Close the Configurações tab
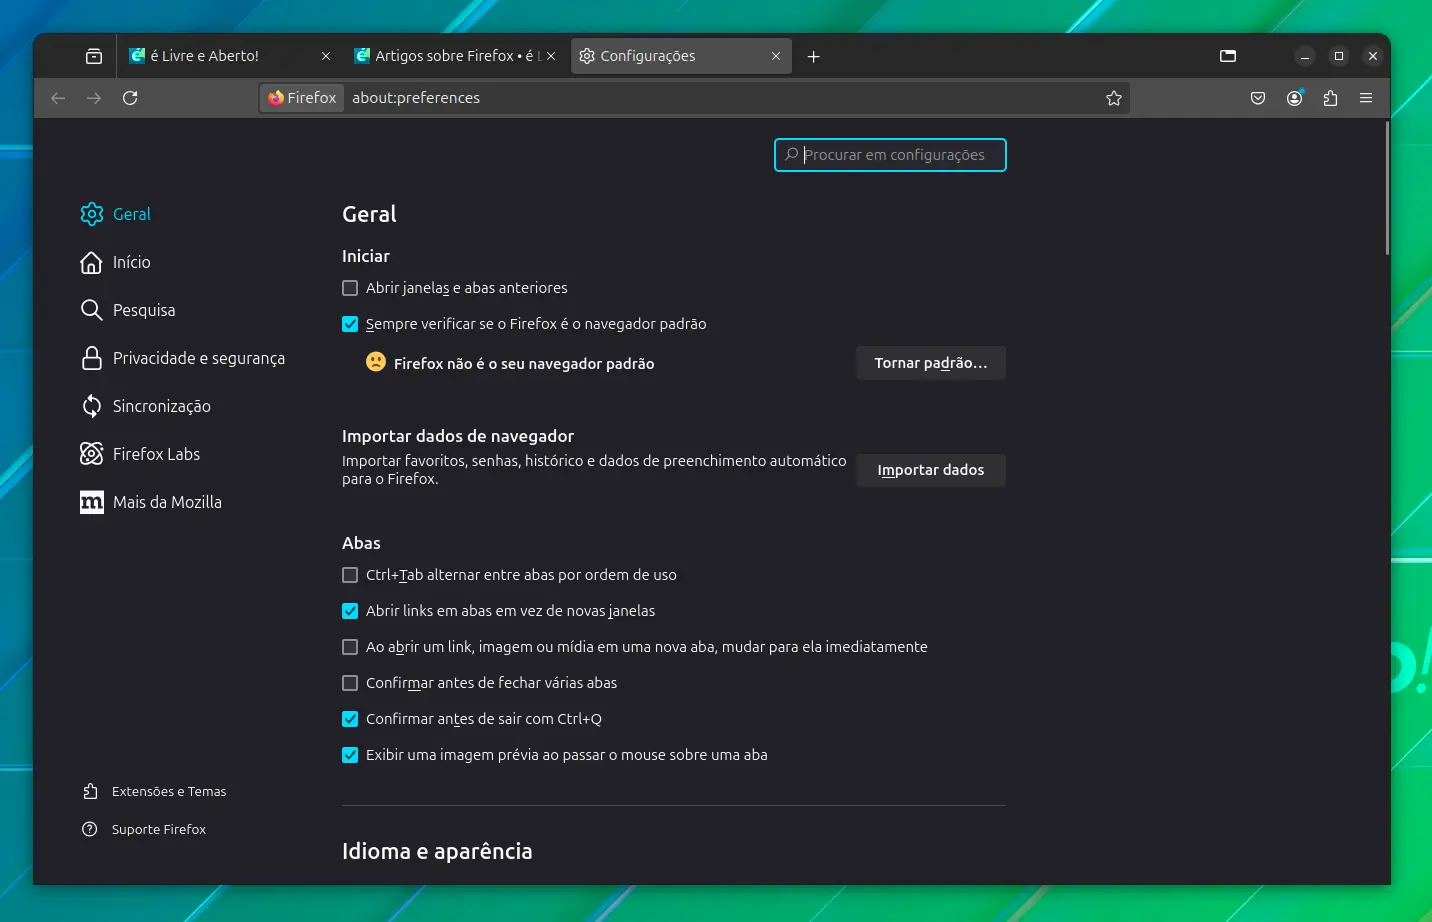The width and height of the screenshot is (1432, 922). point(776,56)
